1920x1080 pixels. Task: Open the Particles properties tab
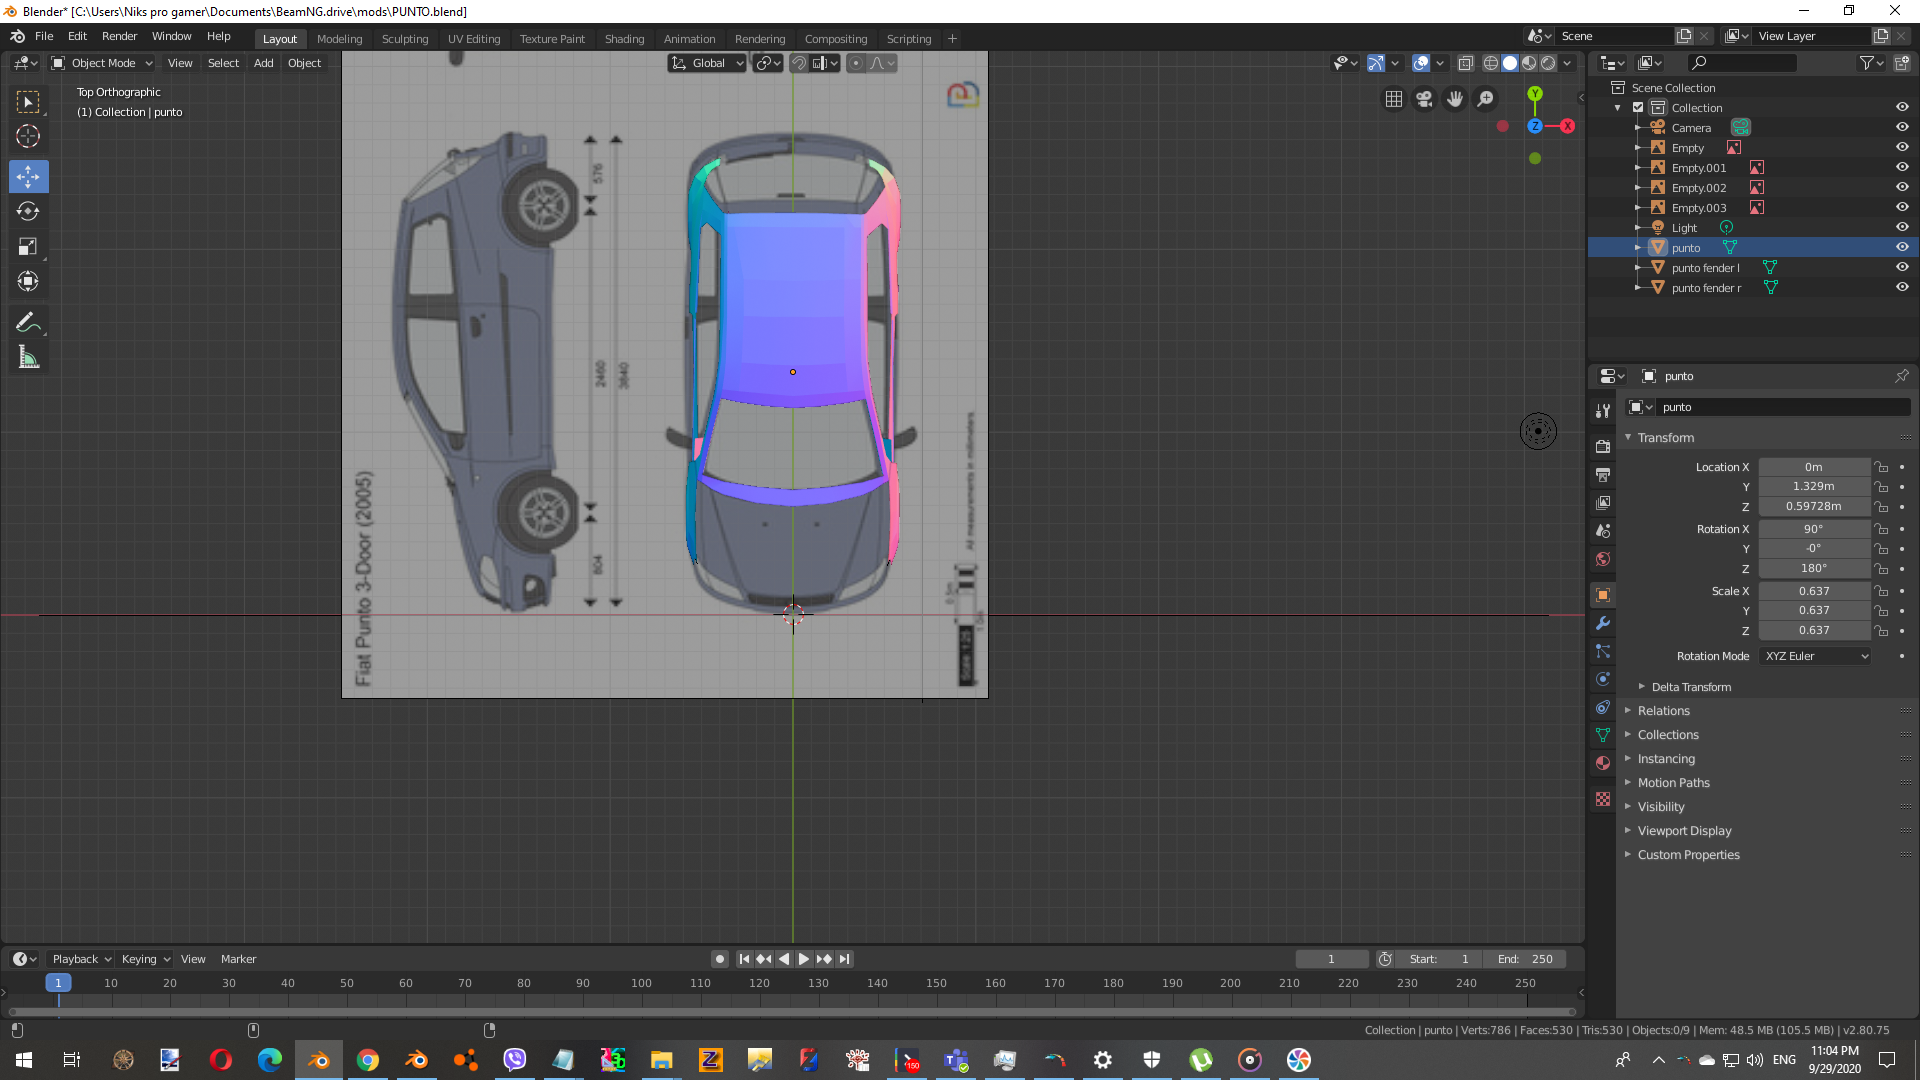click(x=1603, y=651)
